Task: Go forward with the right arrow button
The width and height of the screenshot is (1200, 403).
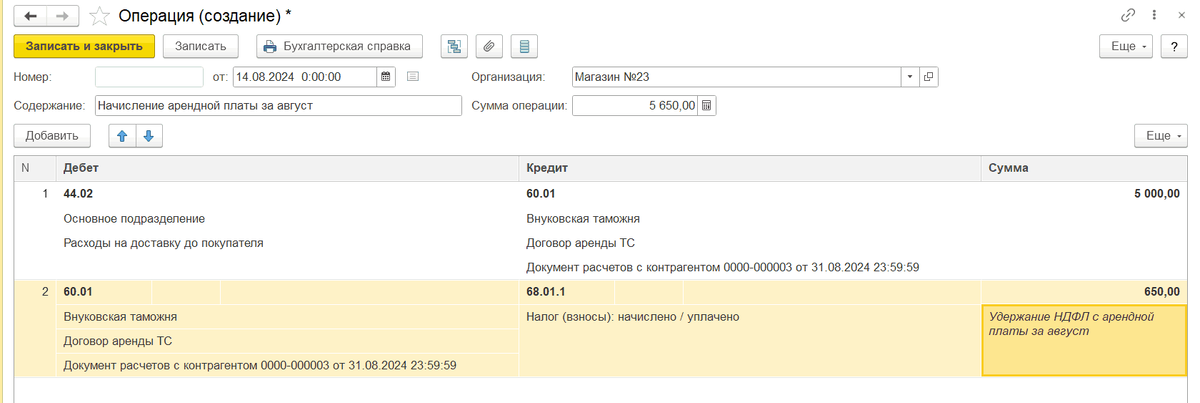Action: (62, 16)
